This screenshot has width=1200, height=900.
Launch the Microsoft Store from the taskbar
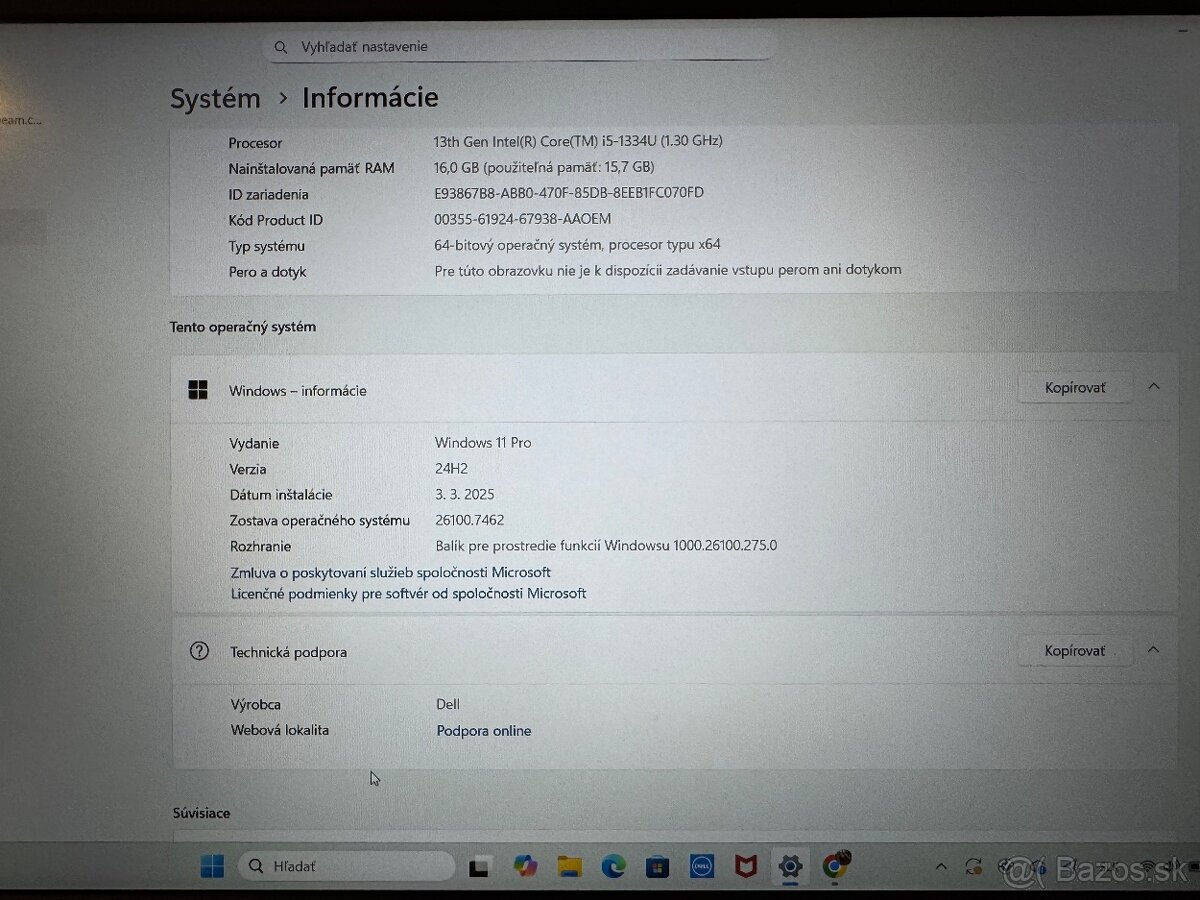pyautogui.click(x=655, y=866)
